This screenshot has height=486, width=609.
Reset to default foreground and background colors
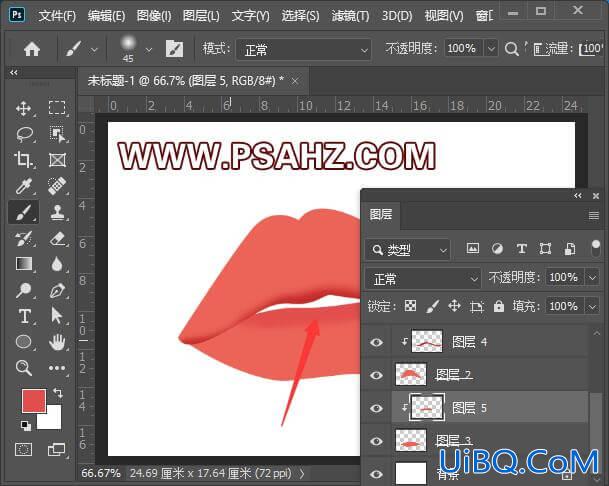pos(26,425)
